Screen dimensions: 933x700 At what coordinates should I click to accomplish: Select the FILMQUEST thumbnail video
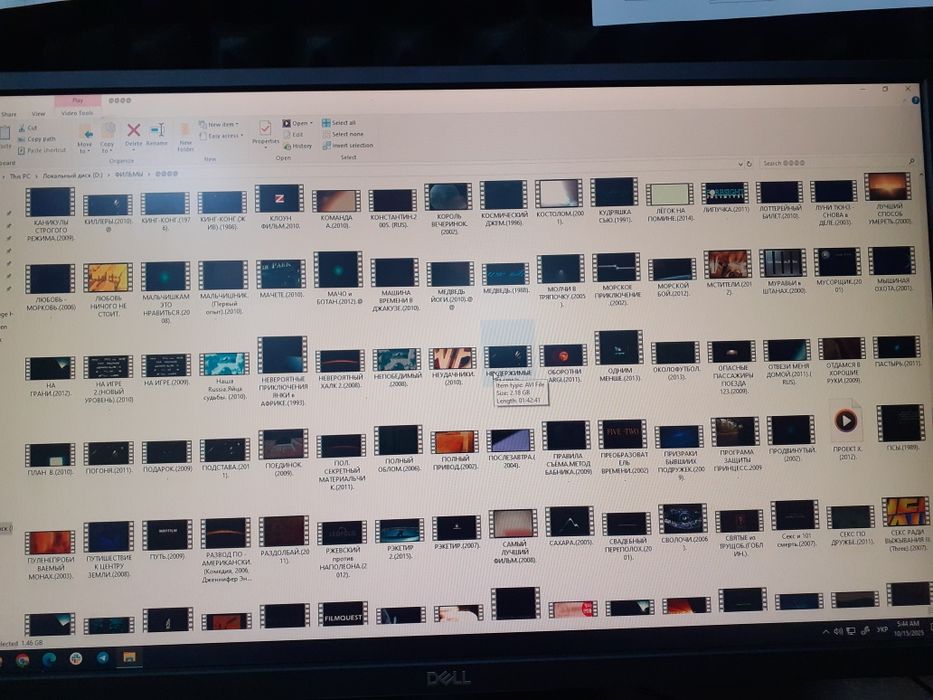(x=343, y=614)
